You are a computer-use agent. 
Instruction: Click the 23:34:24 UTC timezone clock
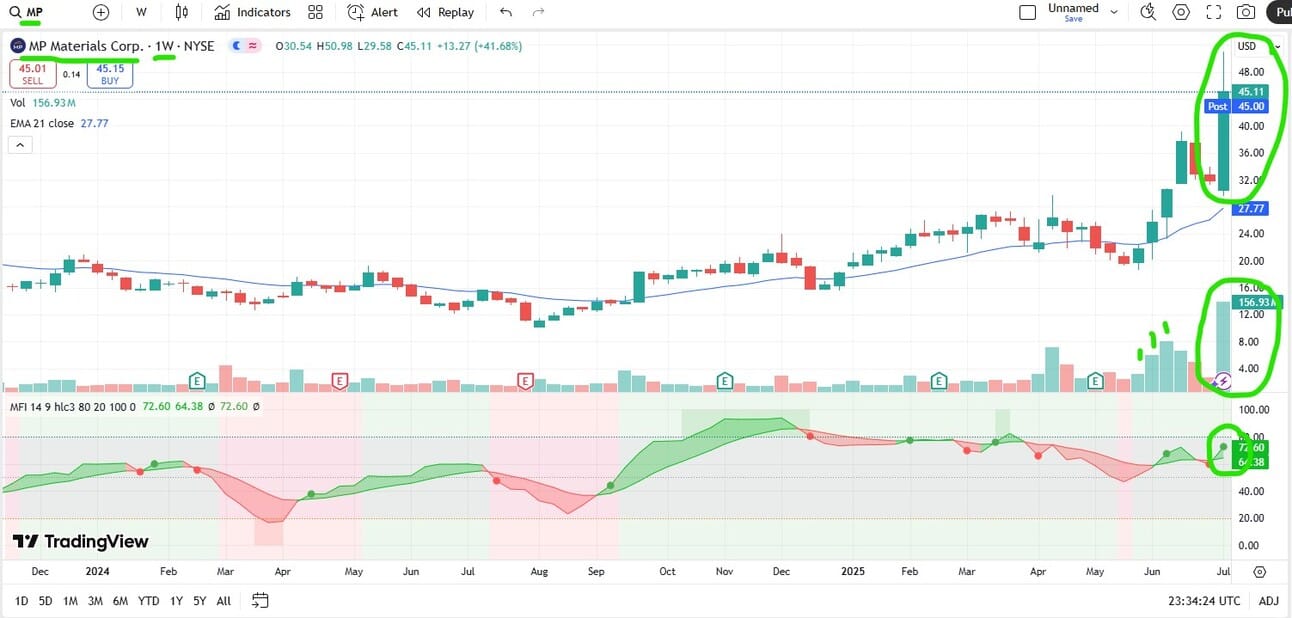[1204, 601]
